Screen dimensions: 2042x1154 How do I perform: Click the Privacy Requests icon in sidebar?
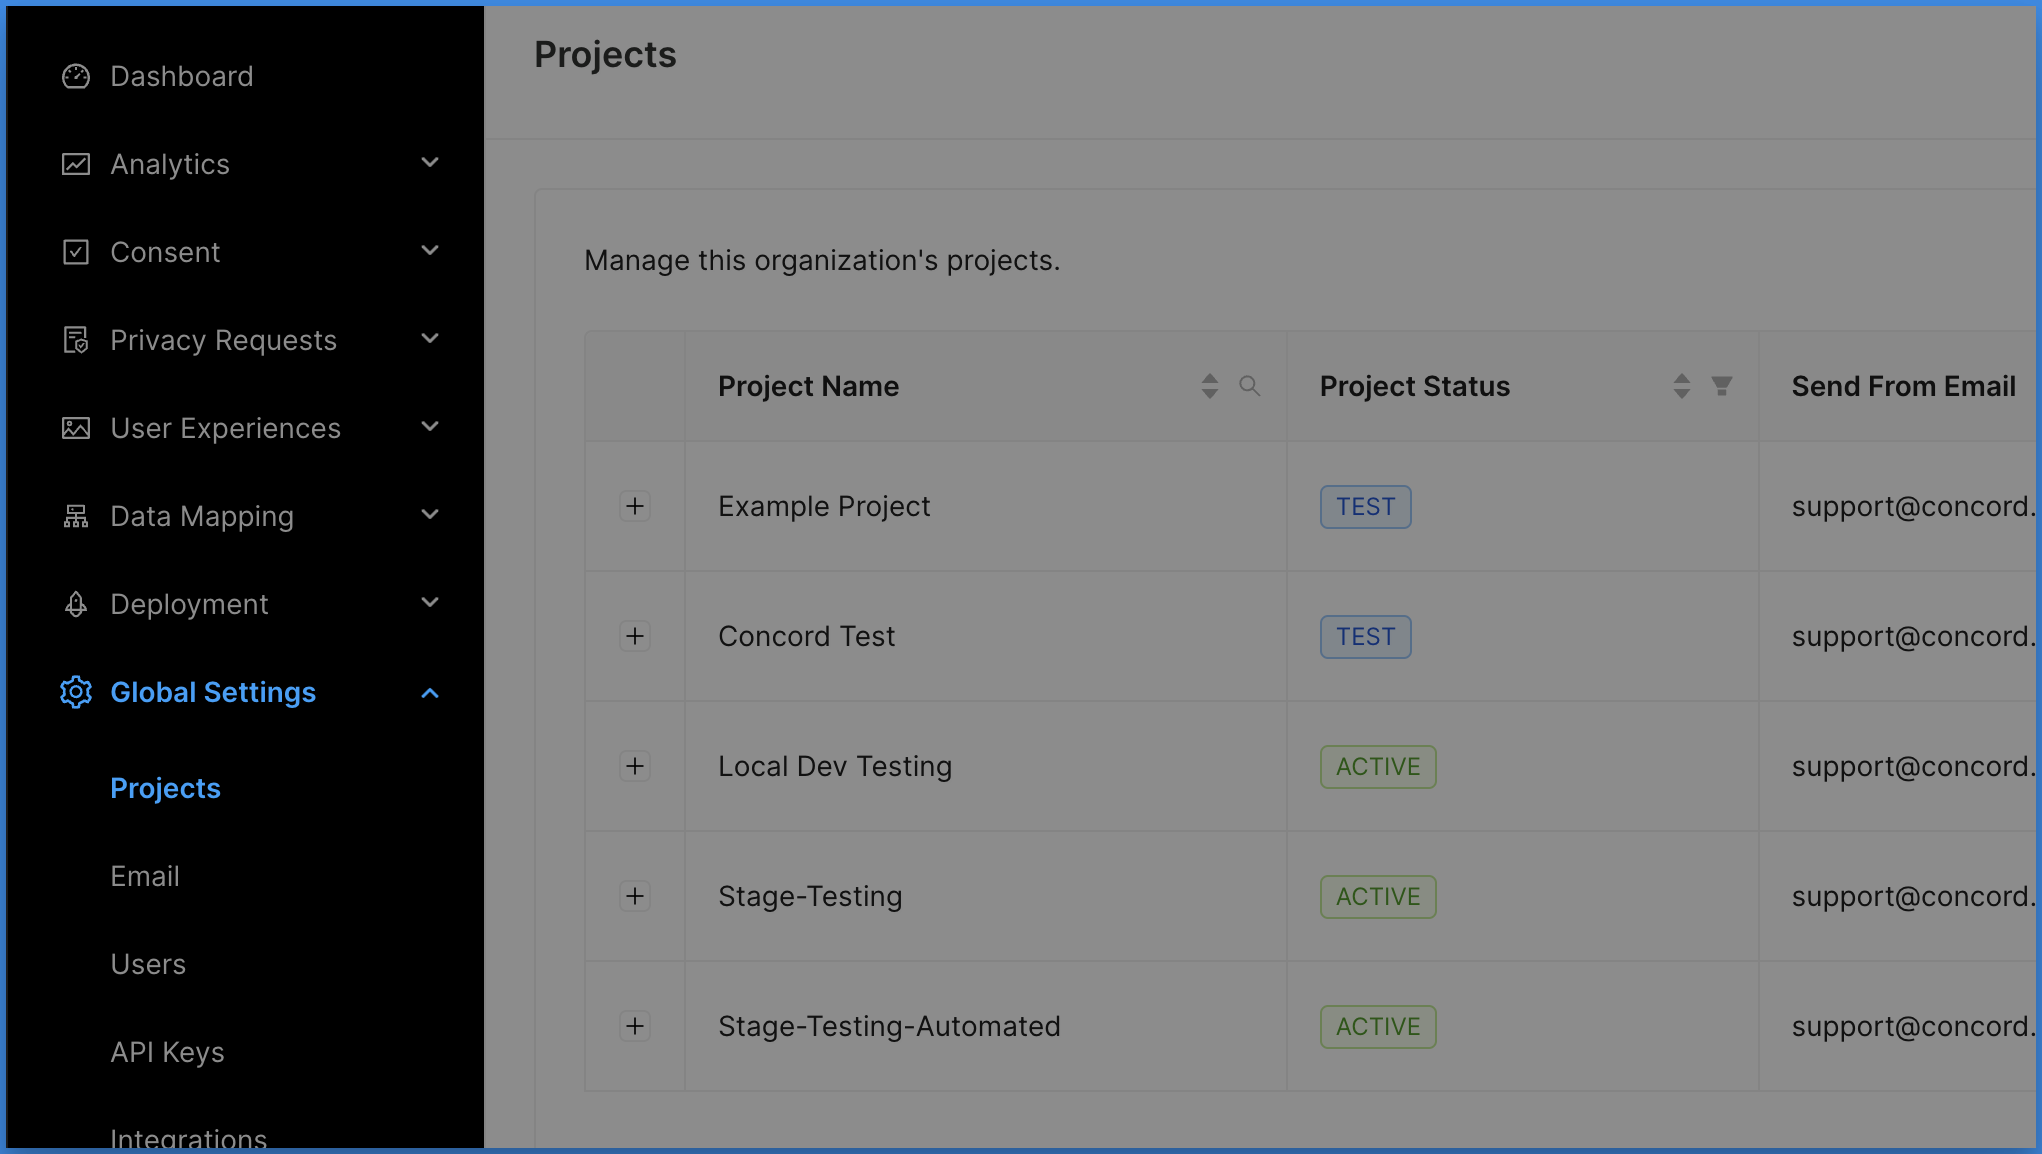(76, 339)
